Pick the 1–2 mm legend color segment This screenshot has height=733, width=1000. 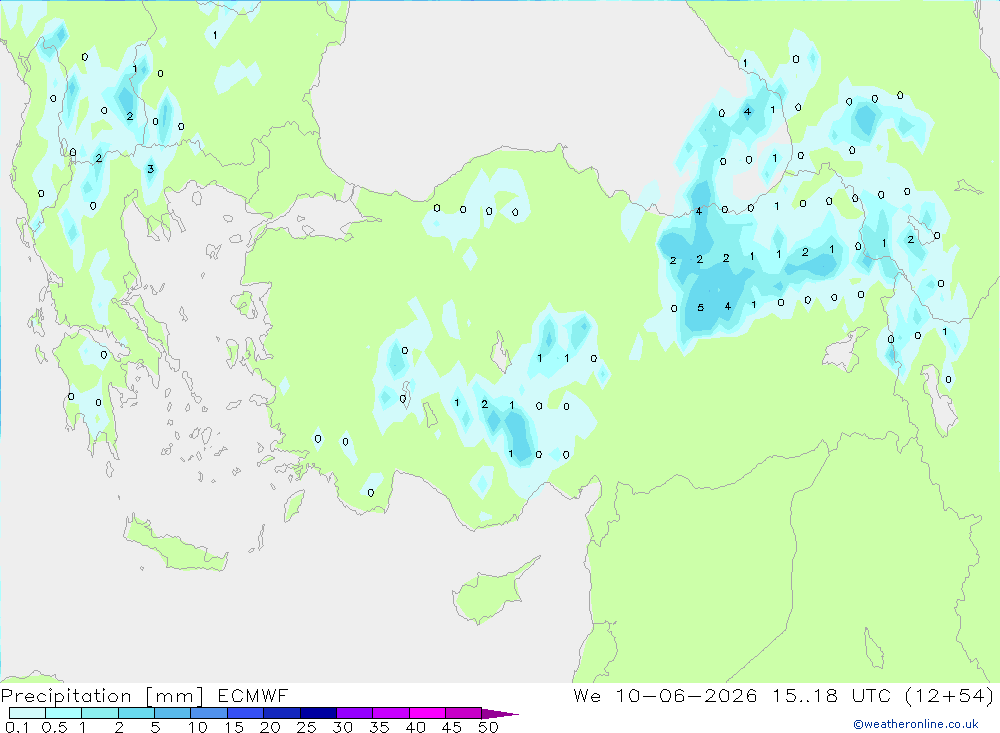pyautogui.click(x=100, y=713)
